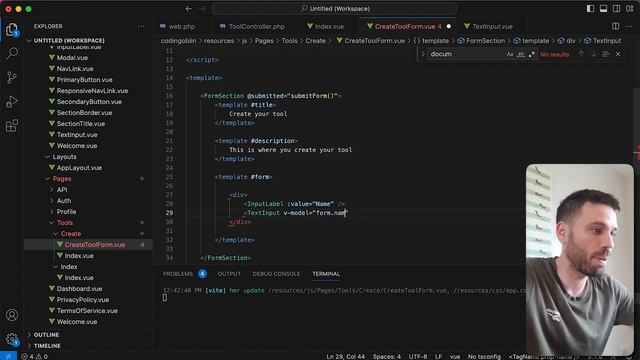640x360 pixels.
Task: Go to previous match in find widget
Action: coord(581,54)
